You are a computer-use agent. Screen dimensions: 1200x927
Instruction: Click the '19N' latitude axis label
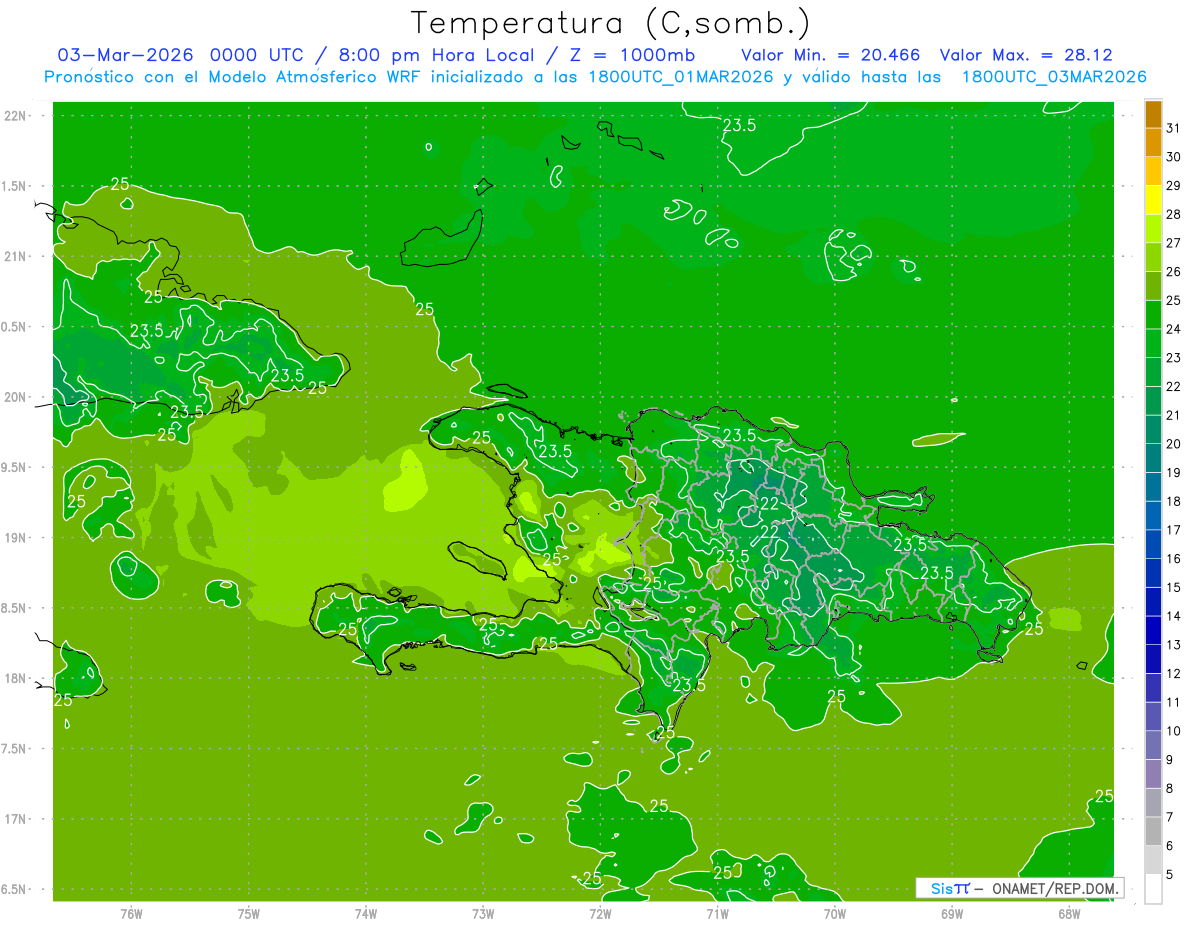tap(17, 538)
